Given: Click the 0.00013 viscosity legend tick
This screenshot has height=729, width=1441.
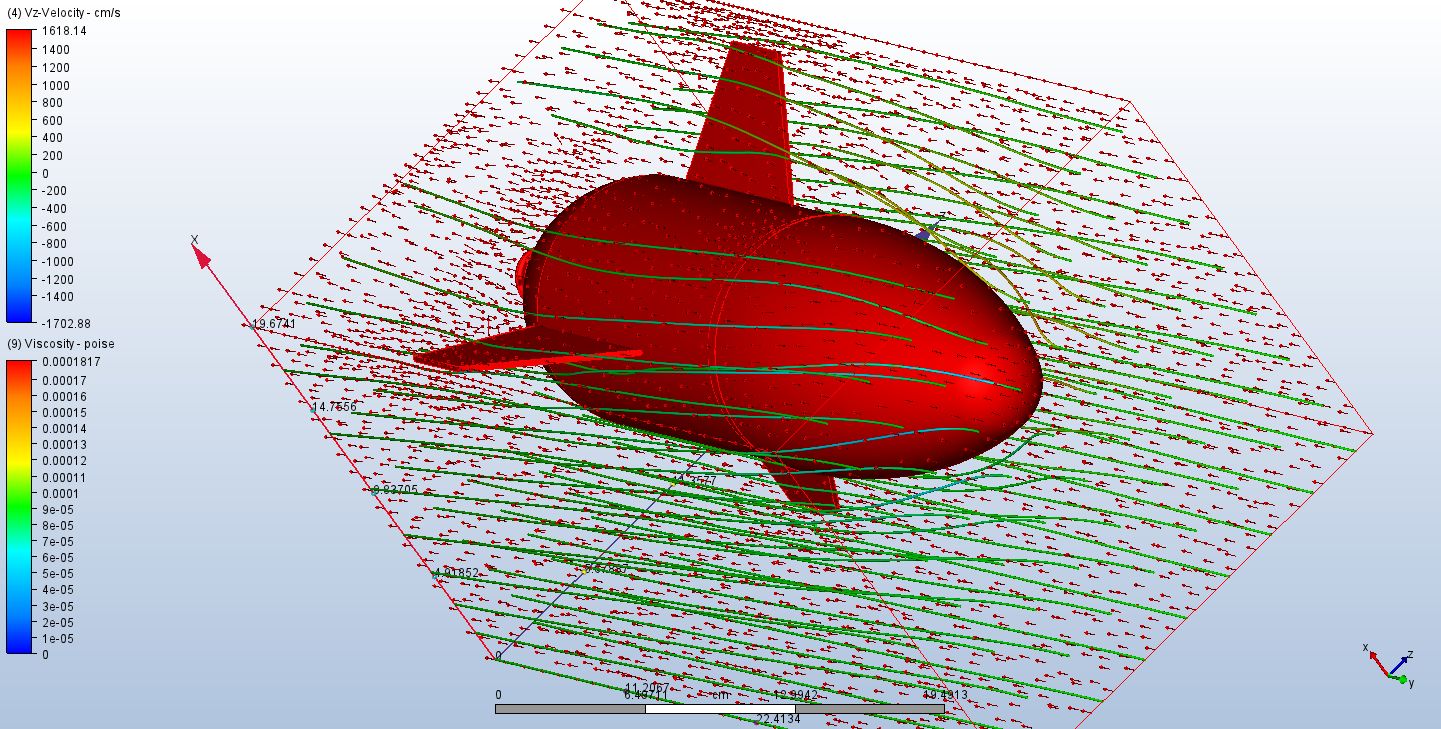Looking at the screenshot, I should click(64, 444).
